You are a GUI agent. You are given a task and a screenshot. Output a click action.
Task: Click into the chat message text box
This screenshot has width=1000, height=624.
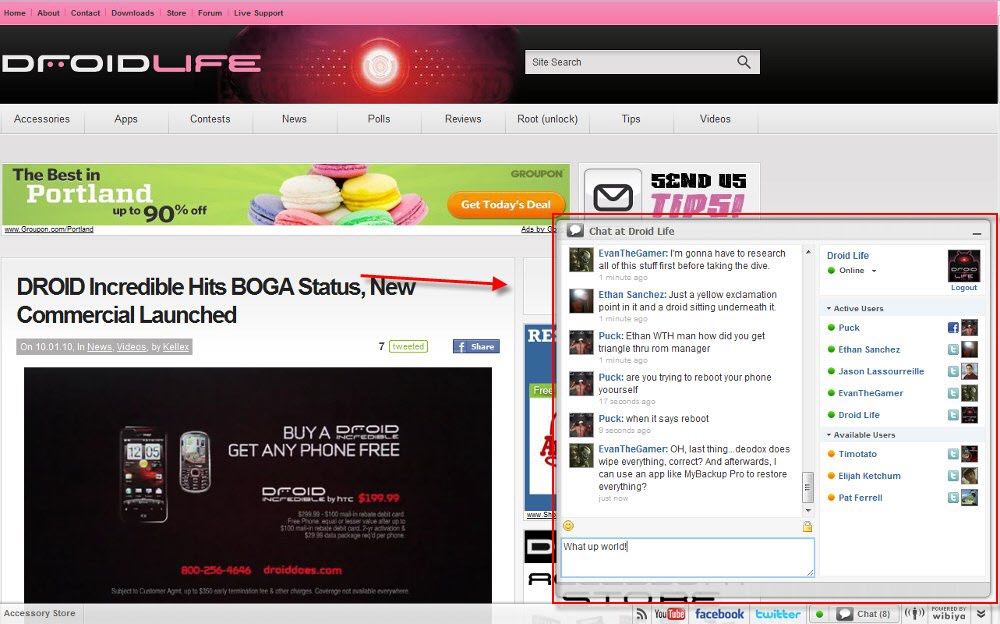point(687,557)
